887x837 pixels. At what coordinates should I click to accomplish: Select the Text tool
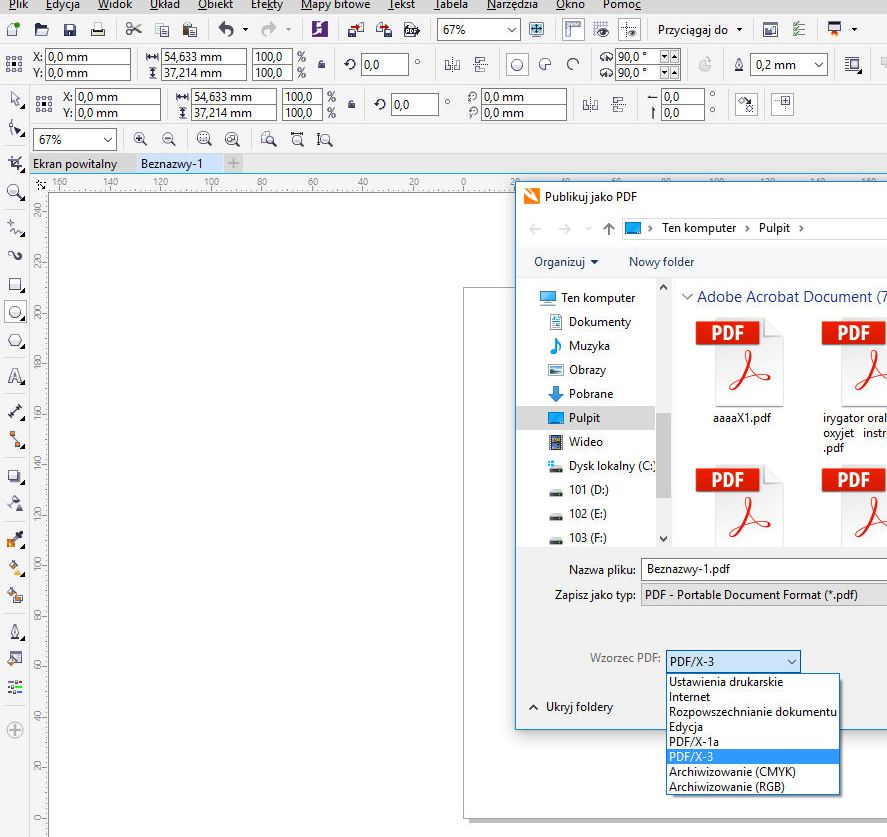[x=15, y=377]
